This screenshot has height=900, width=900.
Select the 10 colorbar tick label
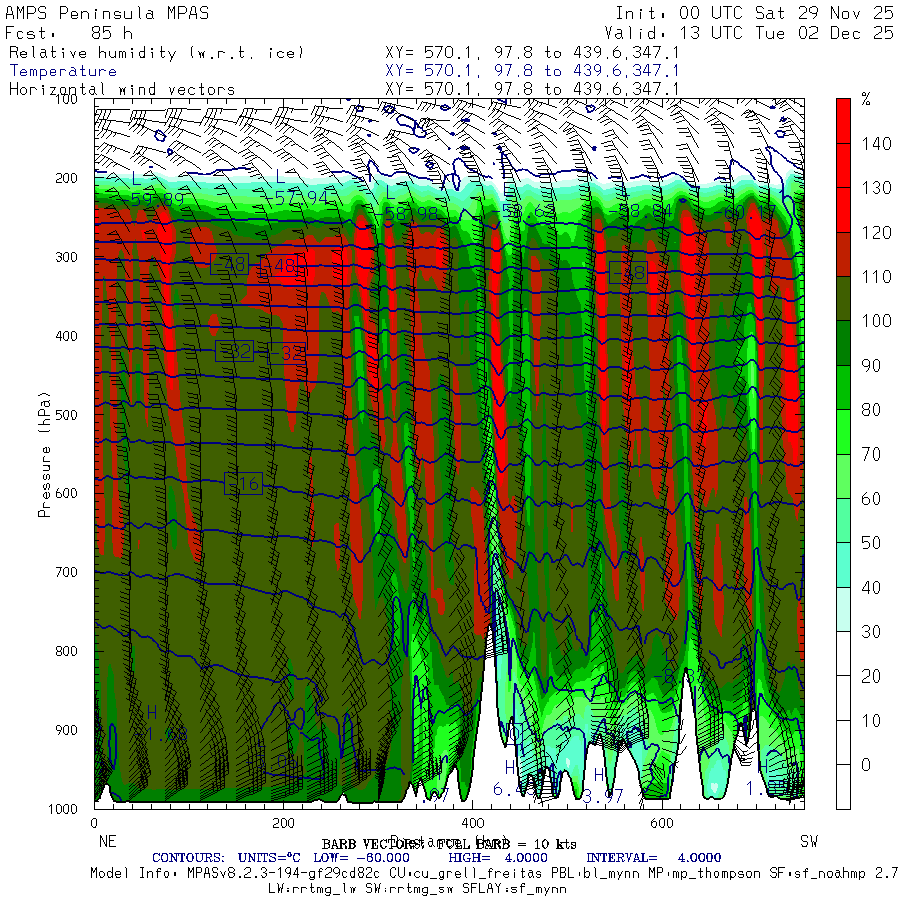[x=871, y=720]
